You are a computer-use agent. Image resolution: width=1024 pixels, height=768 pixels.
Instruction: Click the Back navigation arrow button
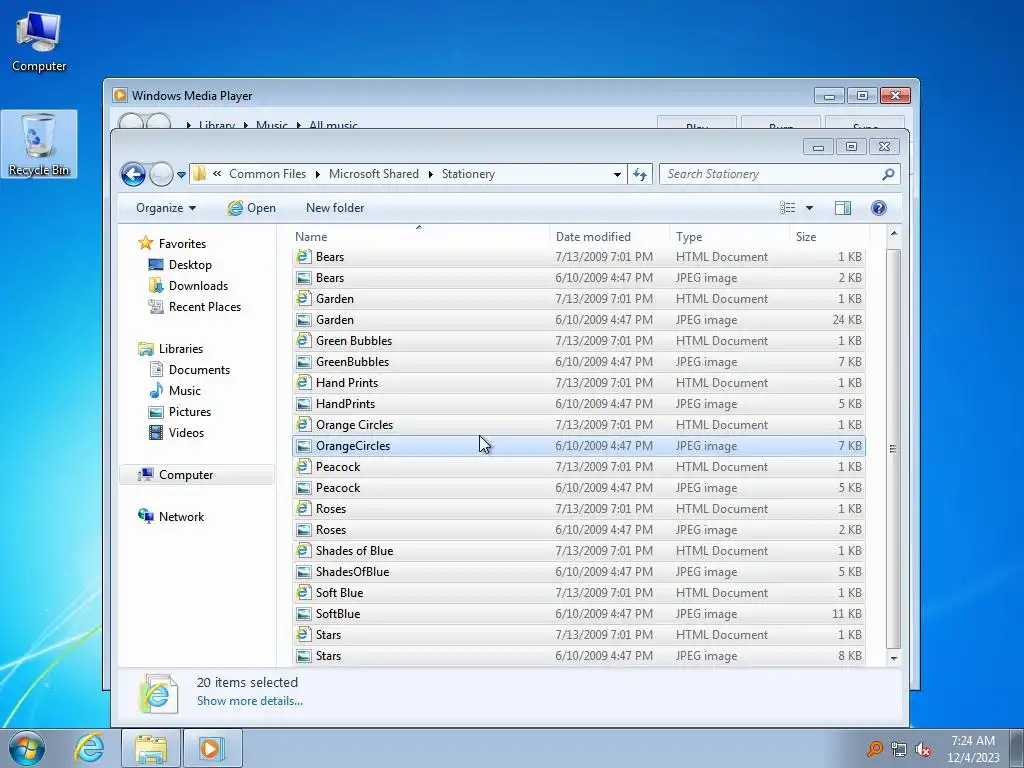(133, 174)
